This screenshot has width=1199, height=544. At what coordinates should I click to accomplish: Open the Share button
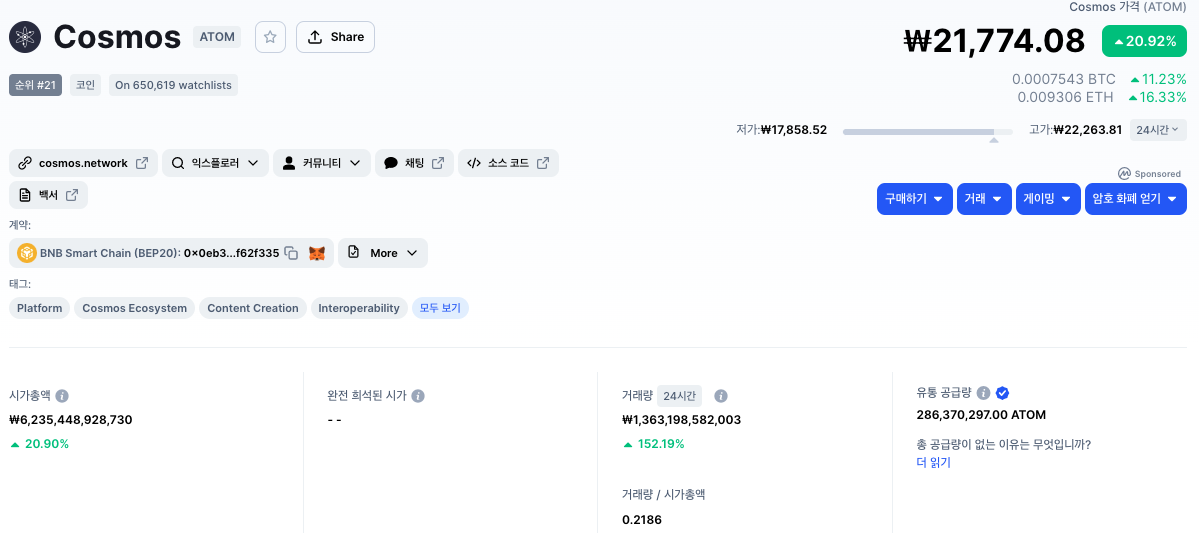point(335,37)
